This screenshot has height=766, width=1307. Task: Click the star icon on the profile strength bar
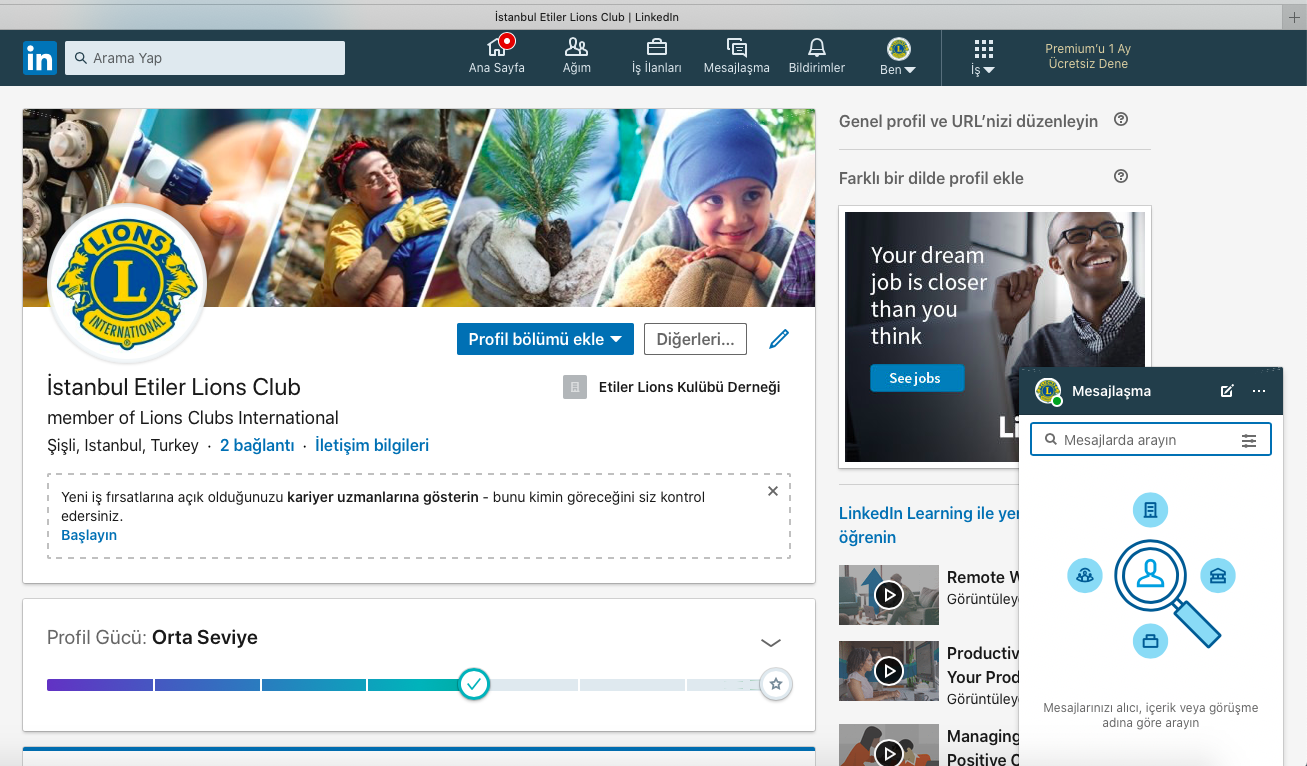click(775, 684)
